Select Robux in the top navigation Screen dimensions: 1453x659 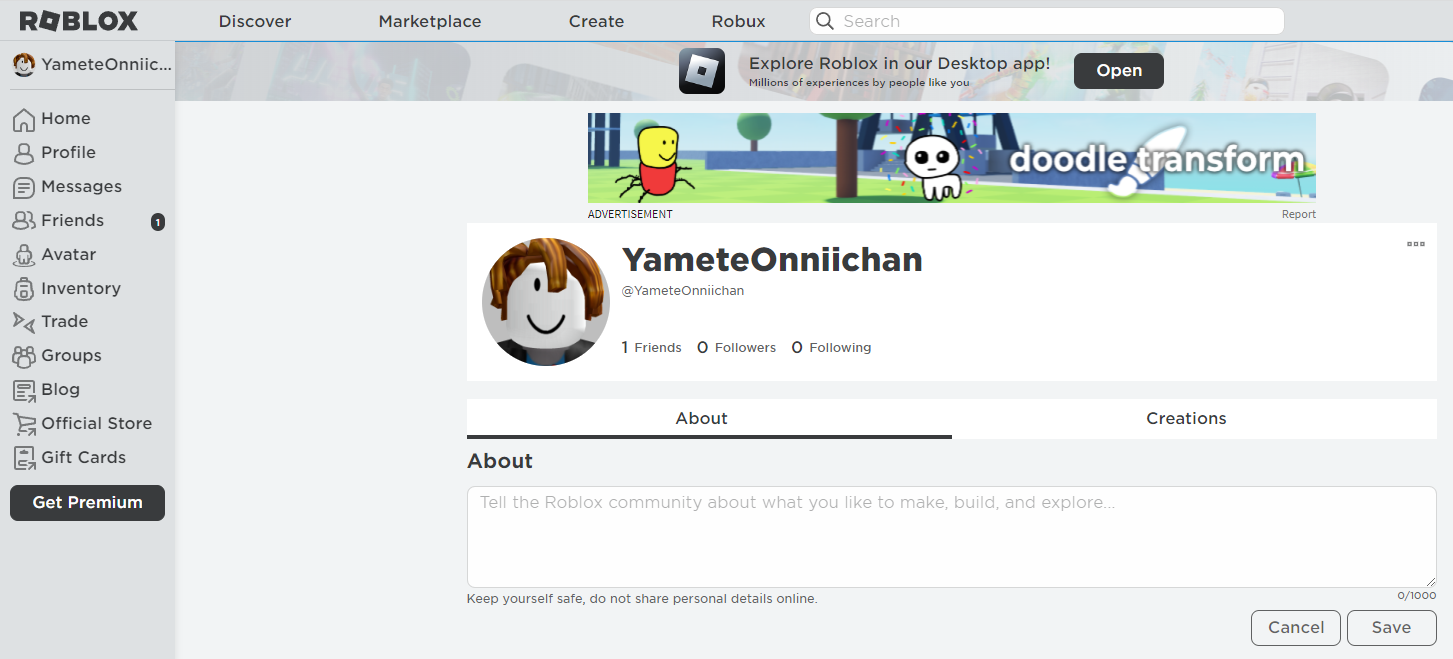coord(739,21)
